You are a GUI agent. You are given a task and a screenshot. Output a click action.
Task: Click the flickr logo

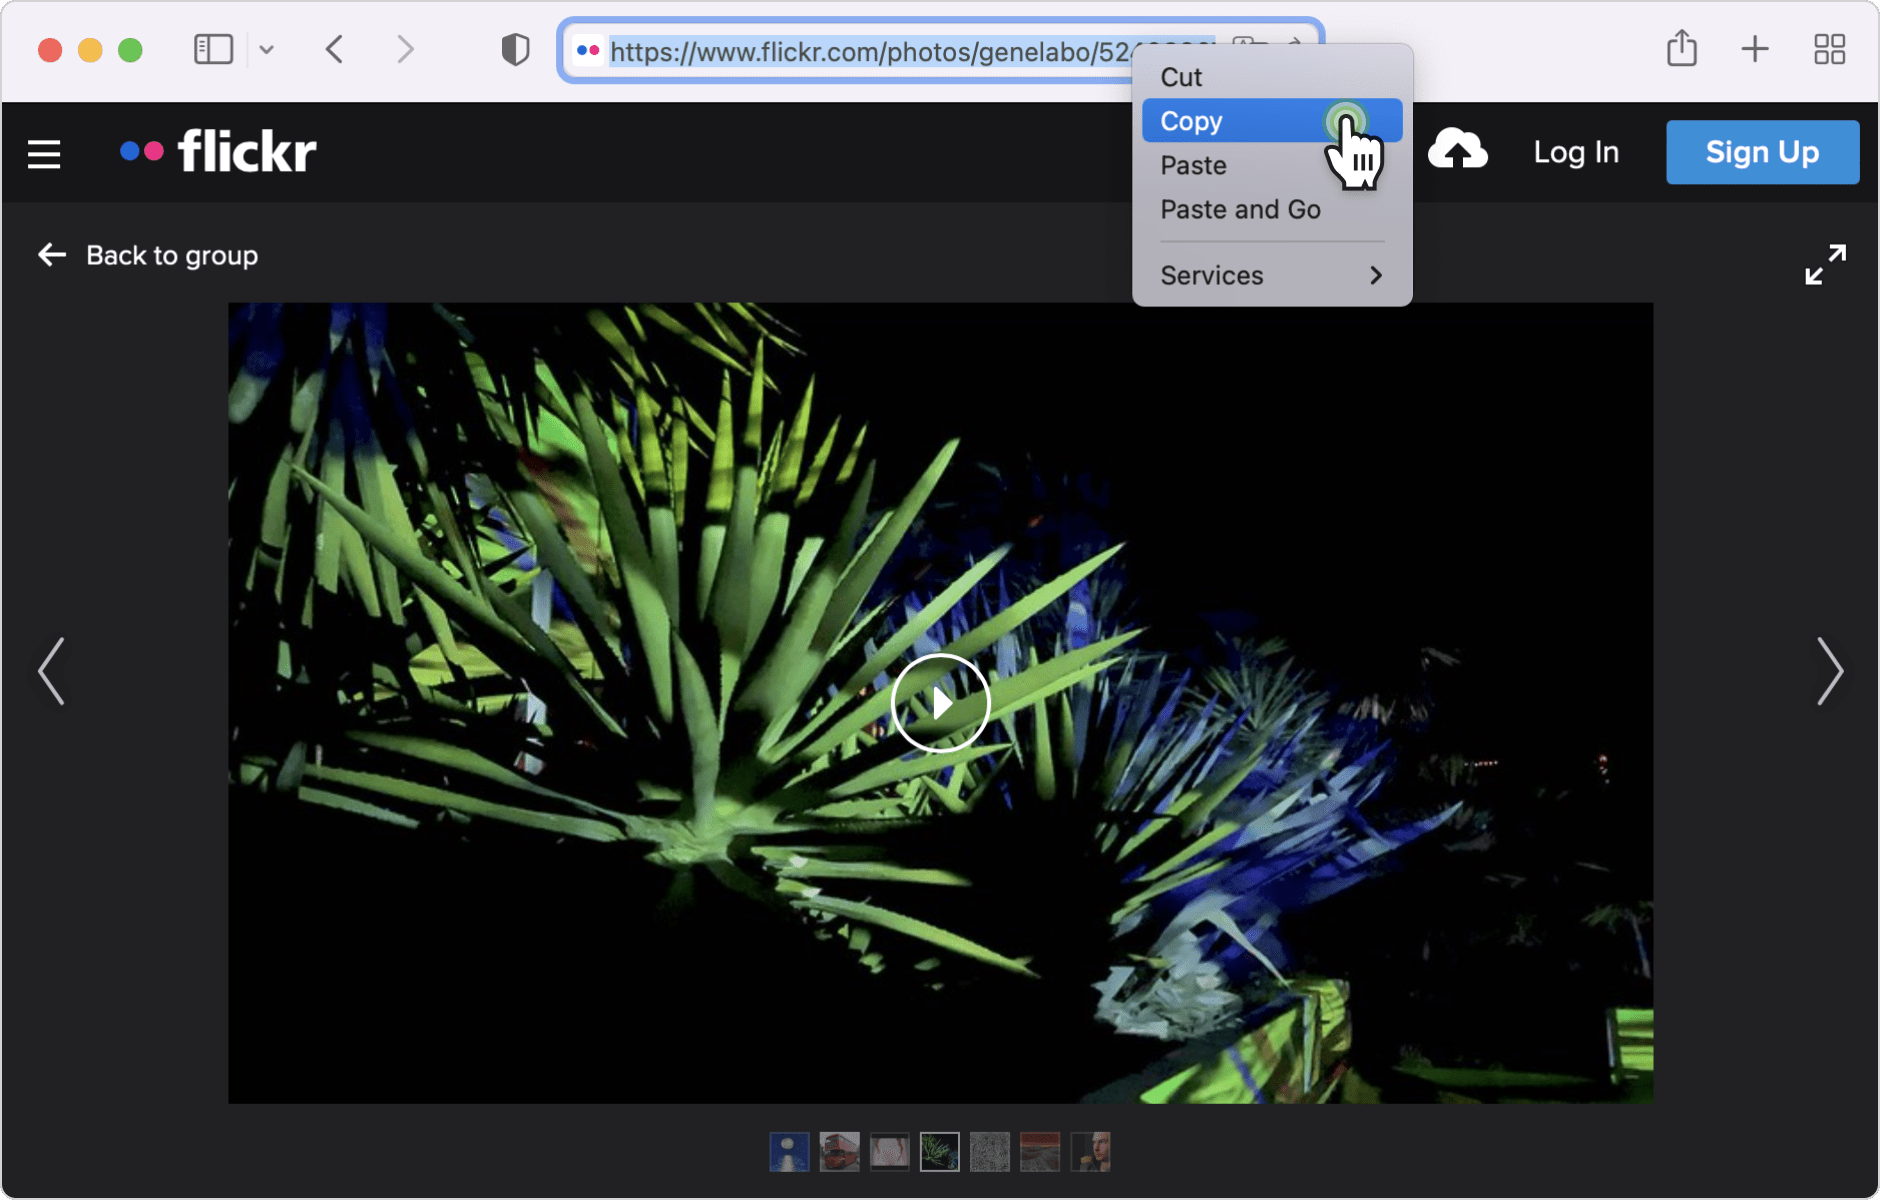[x=216, y=150]
